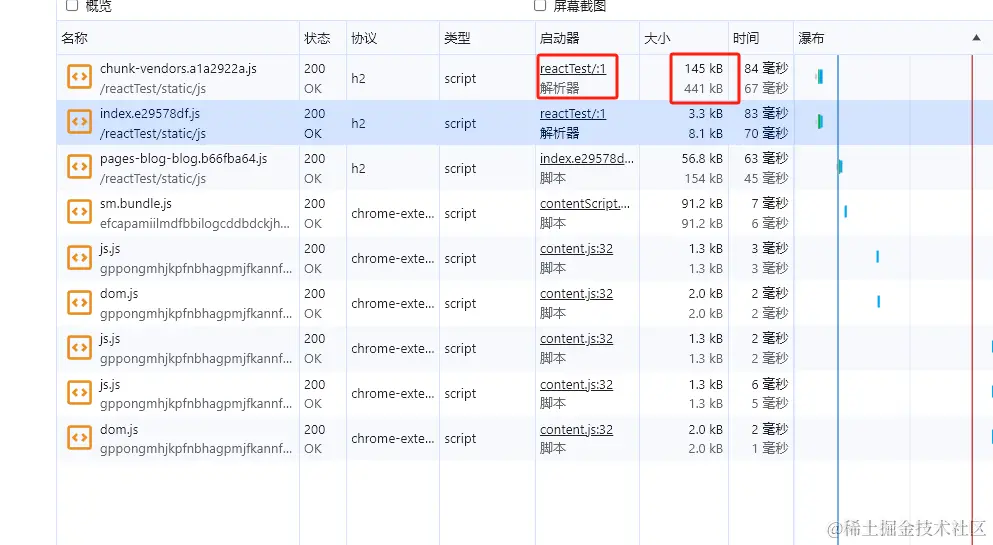The width and height of the screenshot is (993, 545).
Task: Open reactTest/:1 initiator for index.e29578df.js
Action: [x=572, y=113]
